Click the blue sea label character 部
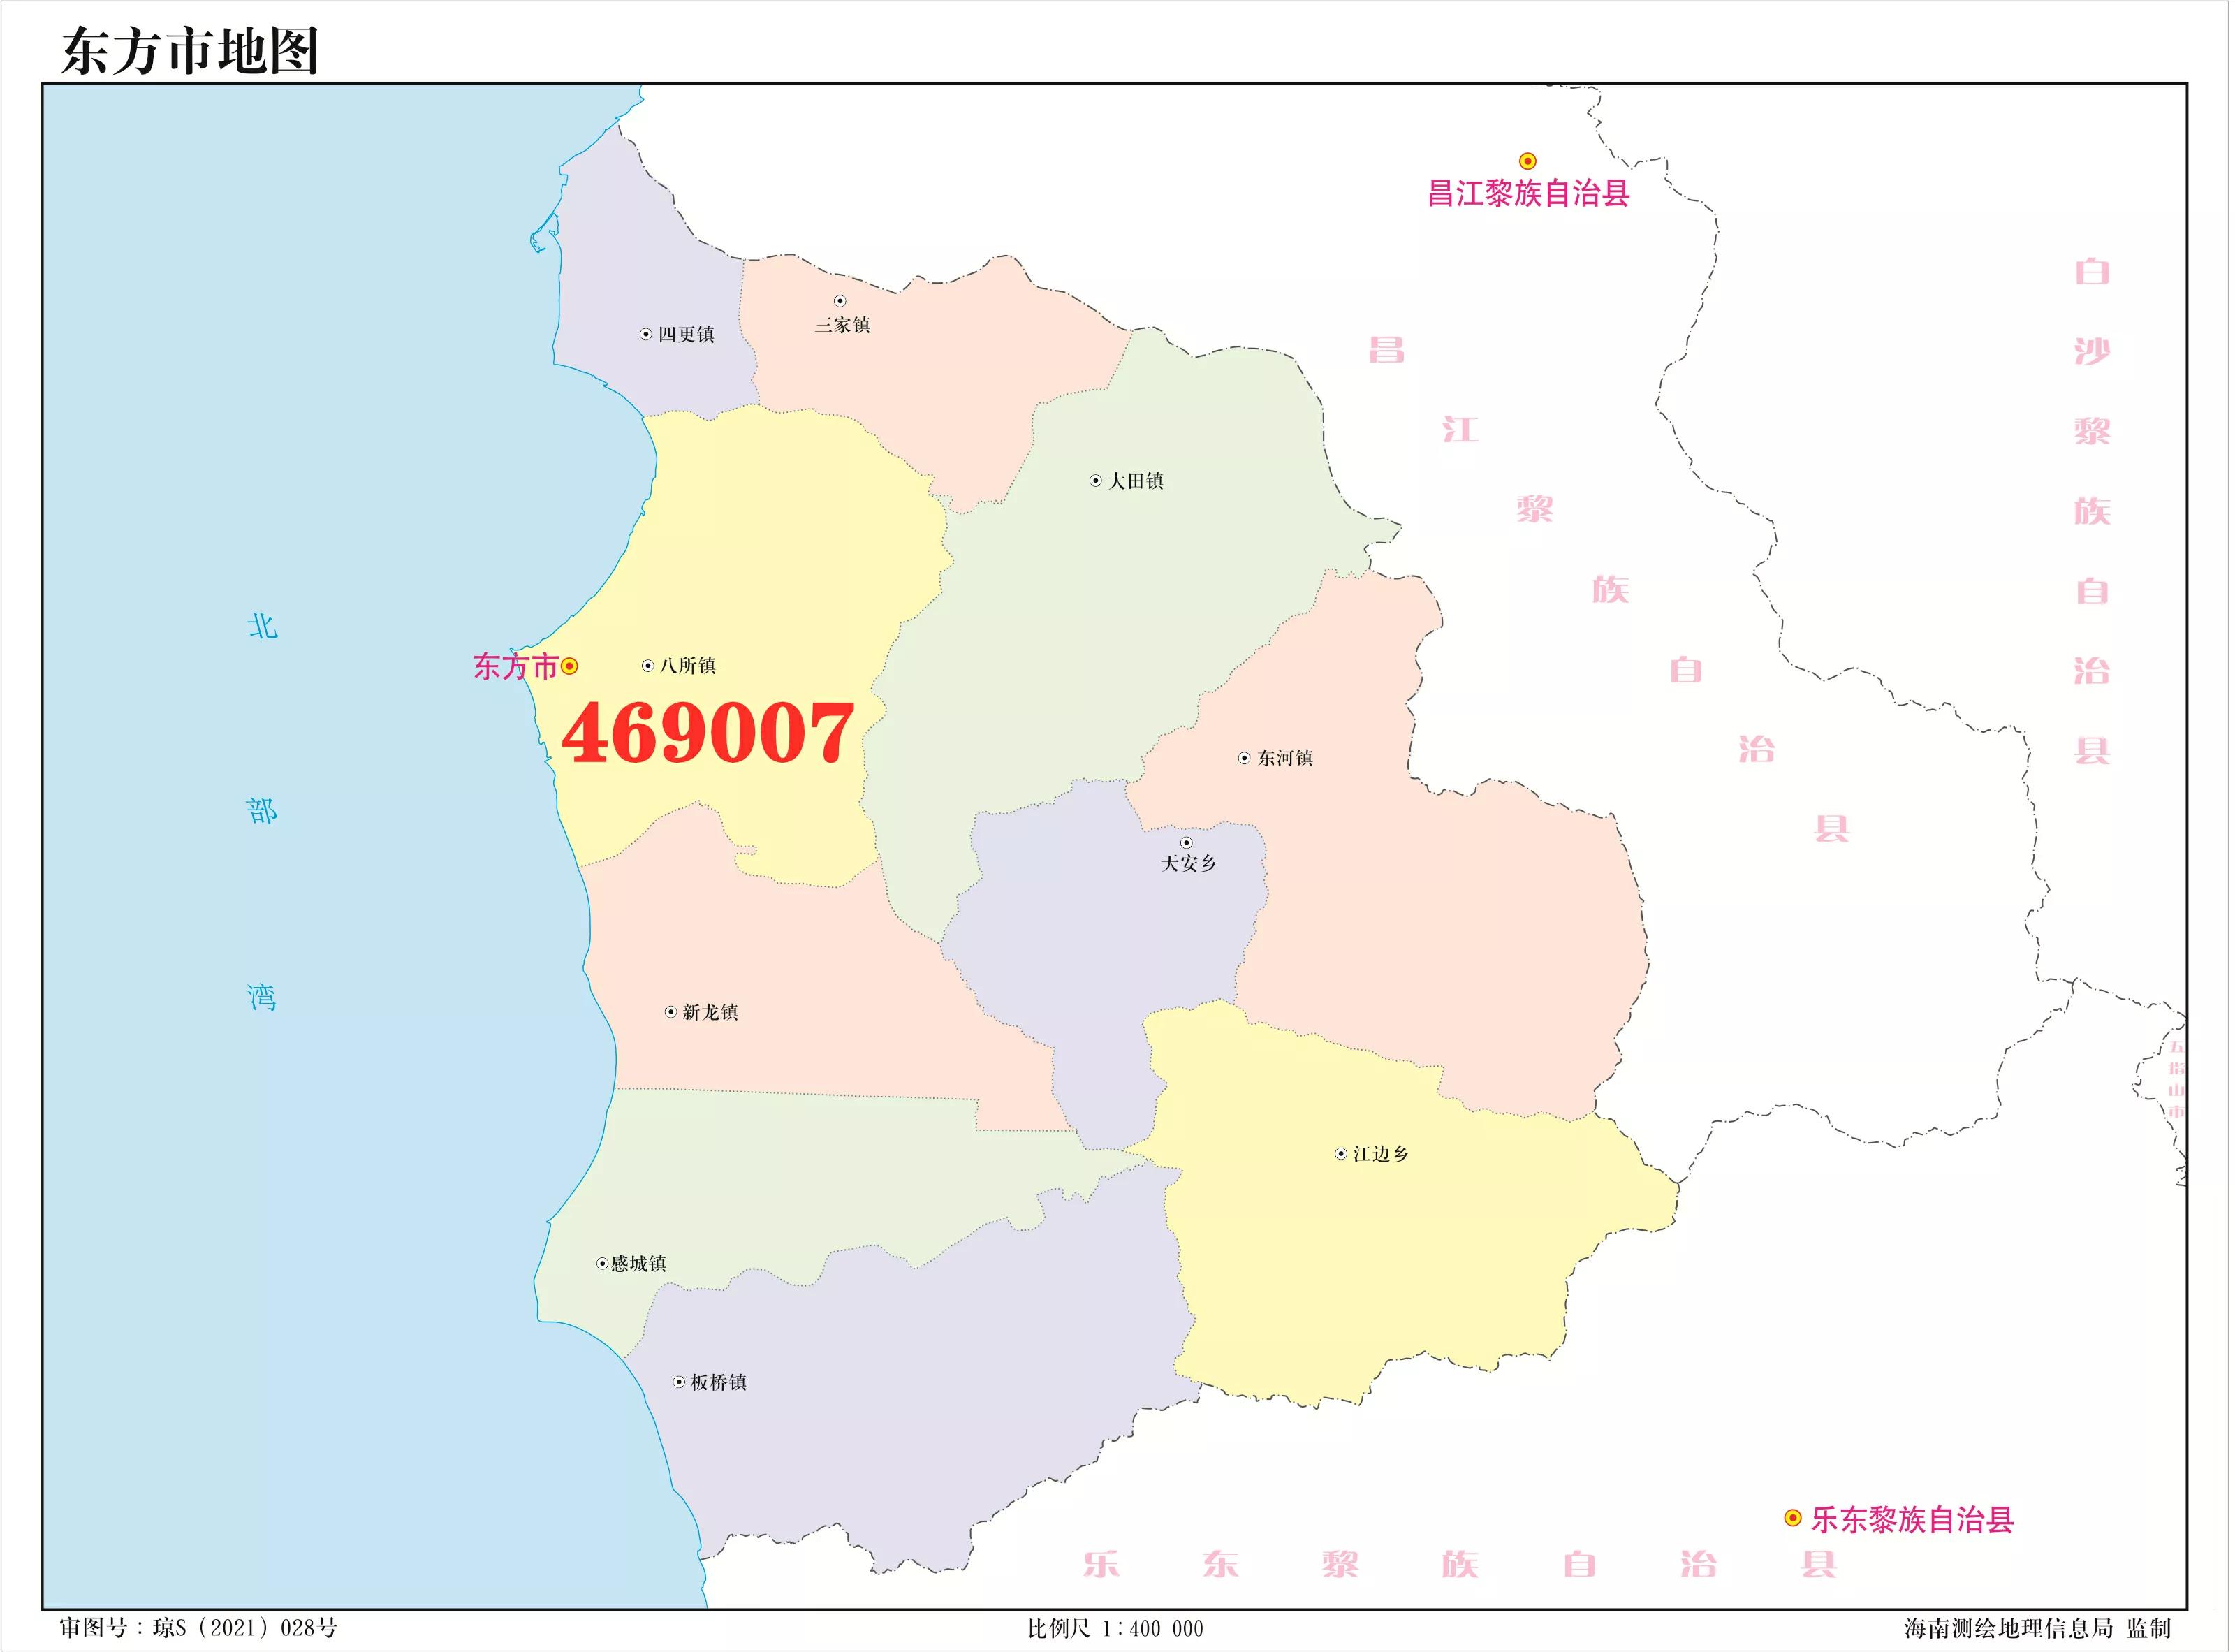 [262, 812]
